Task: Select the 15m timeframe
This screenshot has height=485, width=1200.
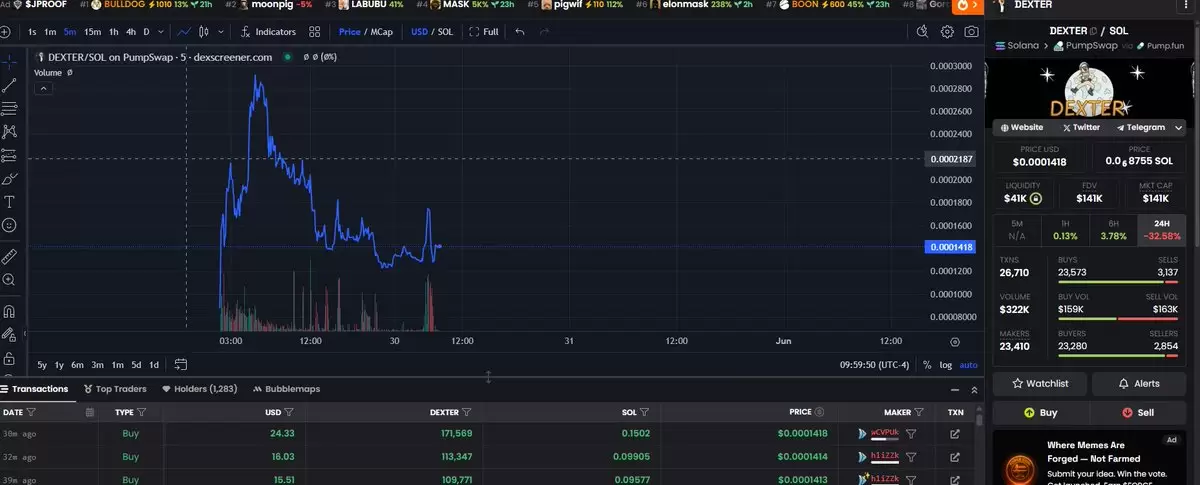Action: 92,32
